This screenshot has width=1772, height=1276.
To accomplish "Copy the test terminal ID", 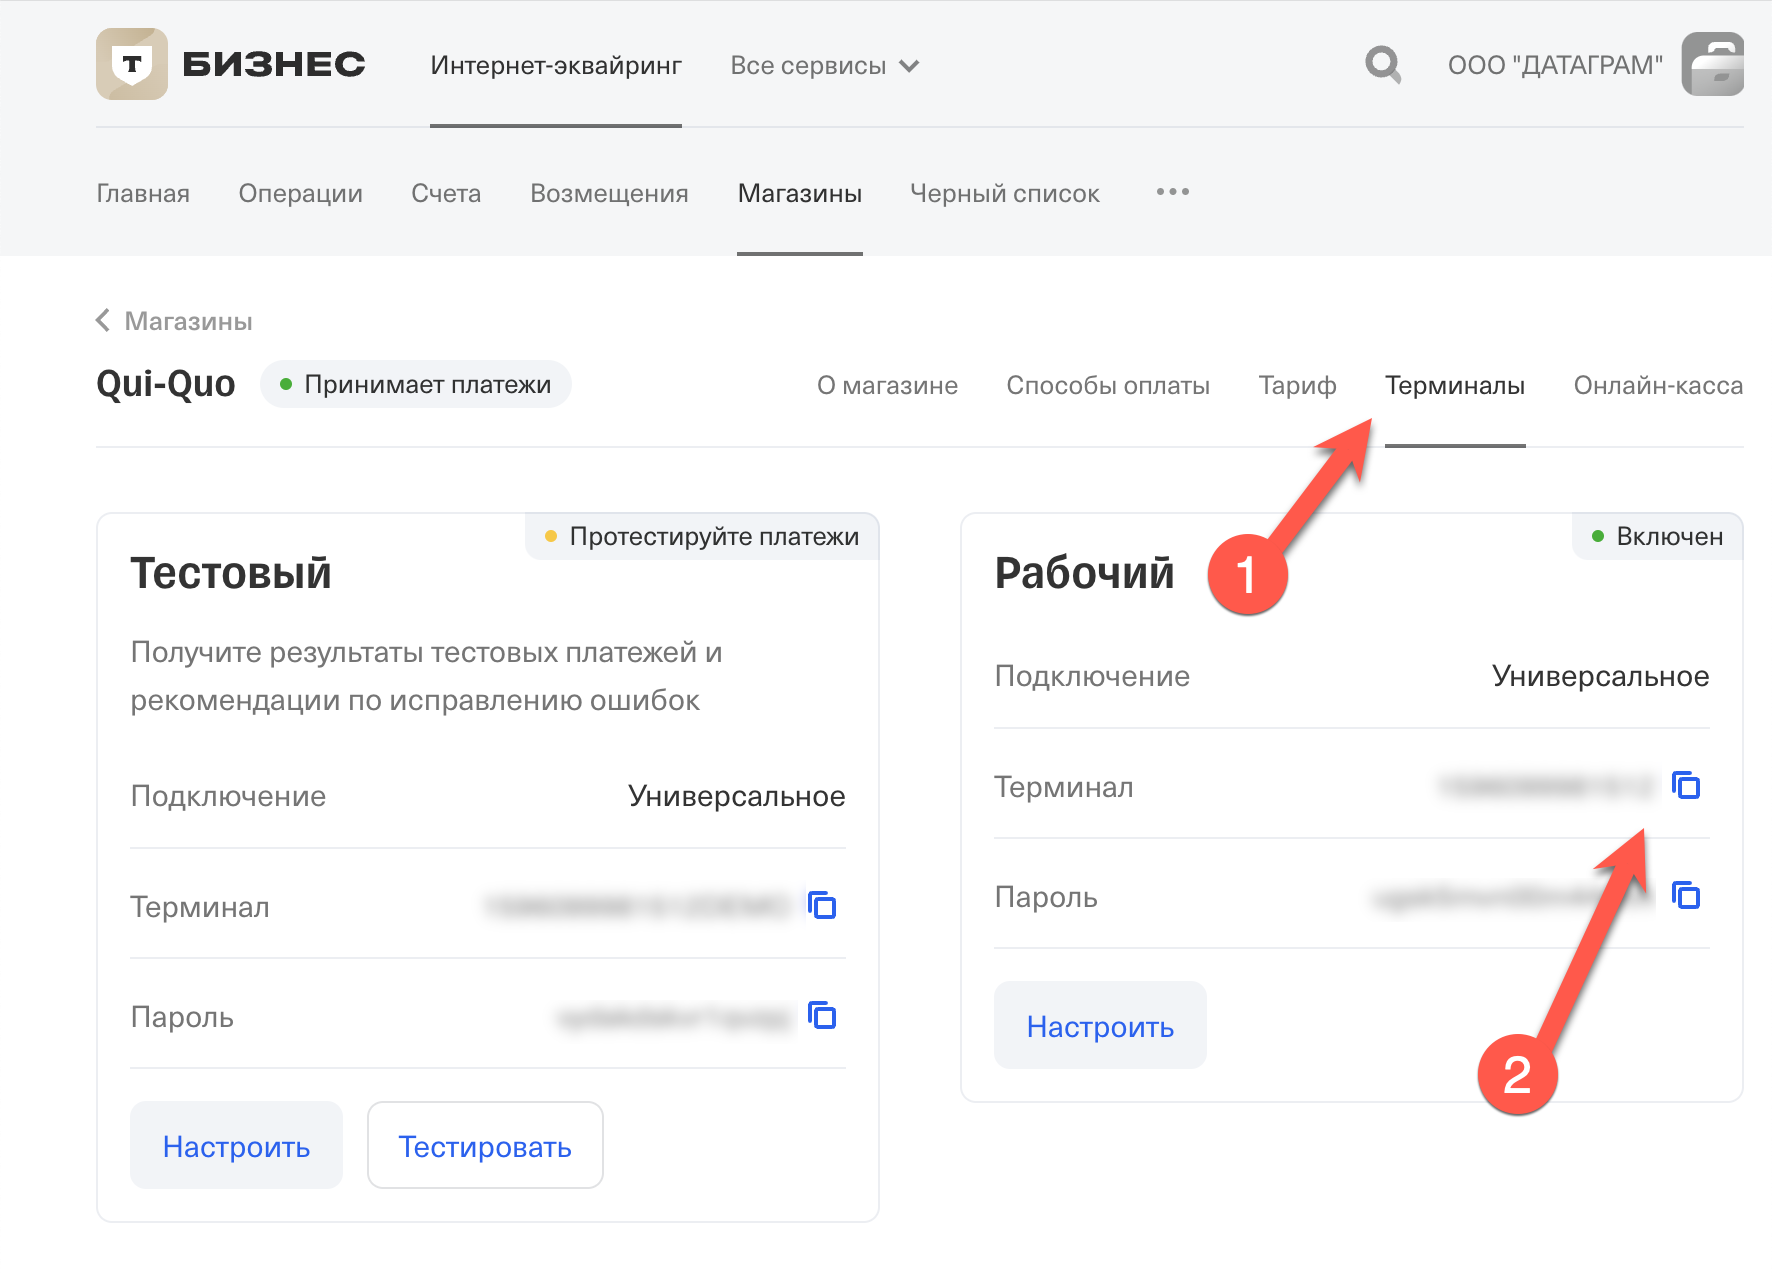I will tap(822, 906).
